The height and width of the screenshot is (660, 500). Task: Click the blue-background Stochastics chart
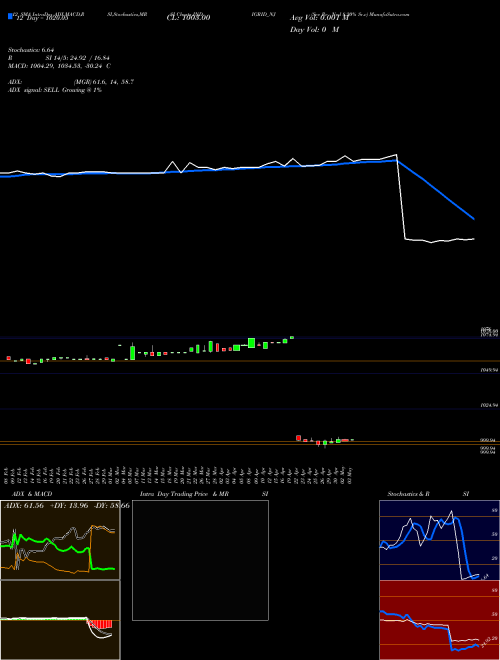pos(439,540)
